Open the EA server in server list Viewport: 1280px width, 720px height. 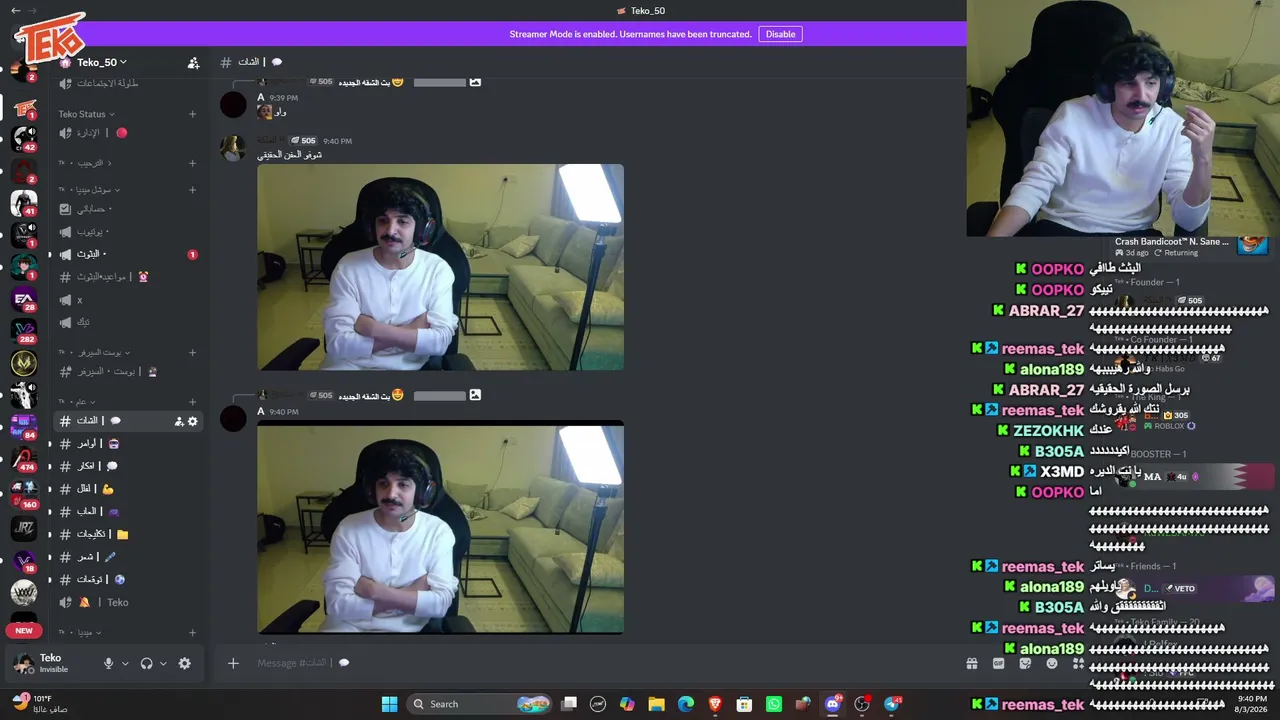pos(24,299)
